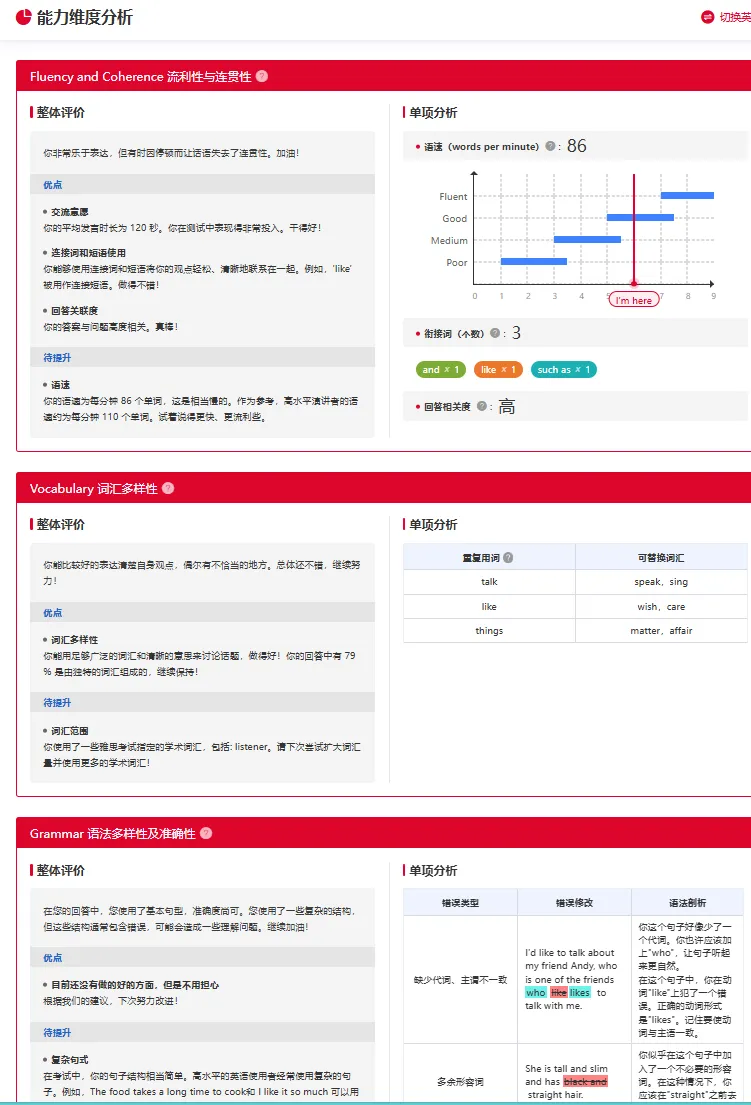This screenshot has height=1105, width=751.
Task: Click the 错误类型 column header
Action: pyautogui.click(x=460, y=903)
